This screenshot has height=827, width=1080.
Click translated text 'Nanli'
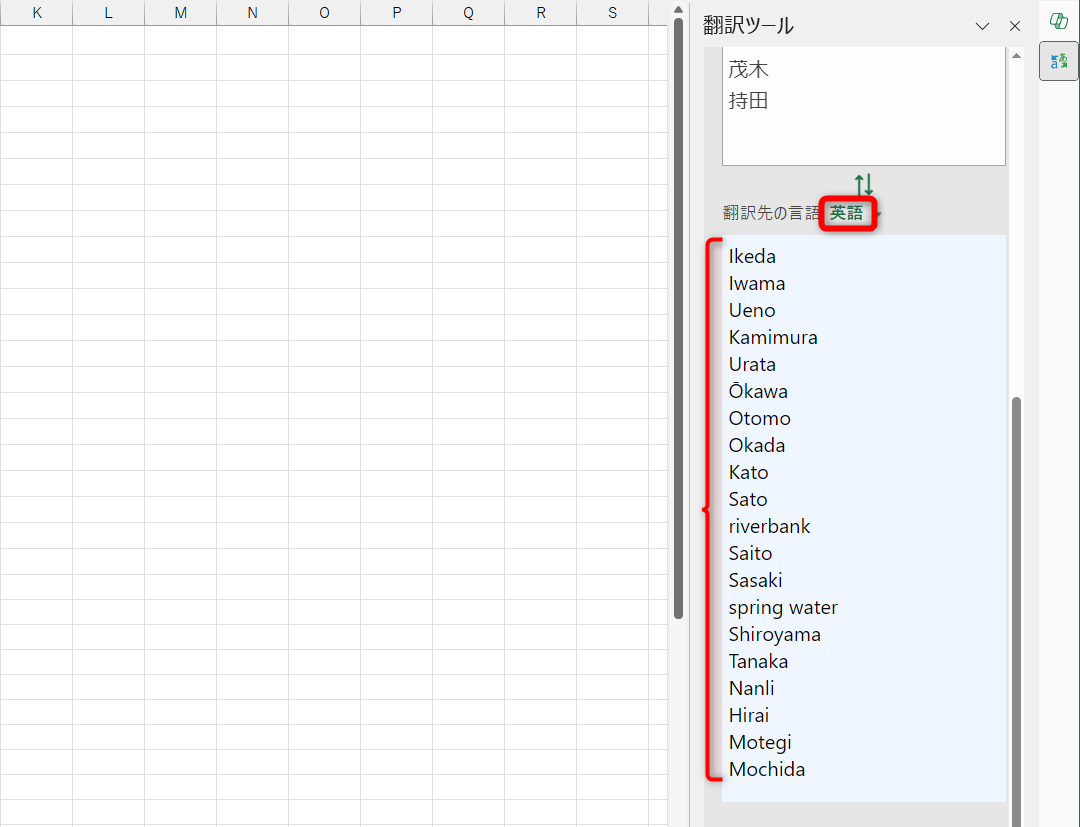coord(751,688)
